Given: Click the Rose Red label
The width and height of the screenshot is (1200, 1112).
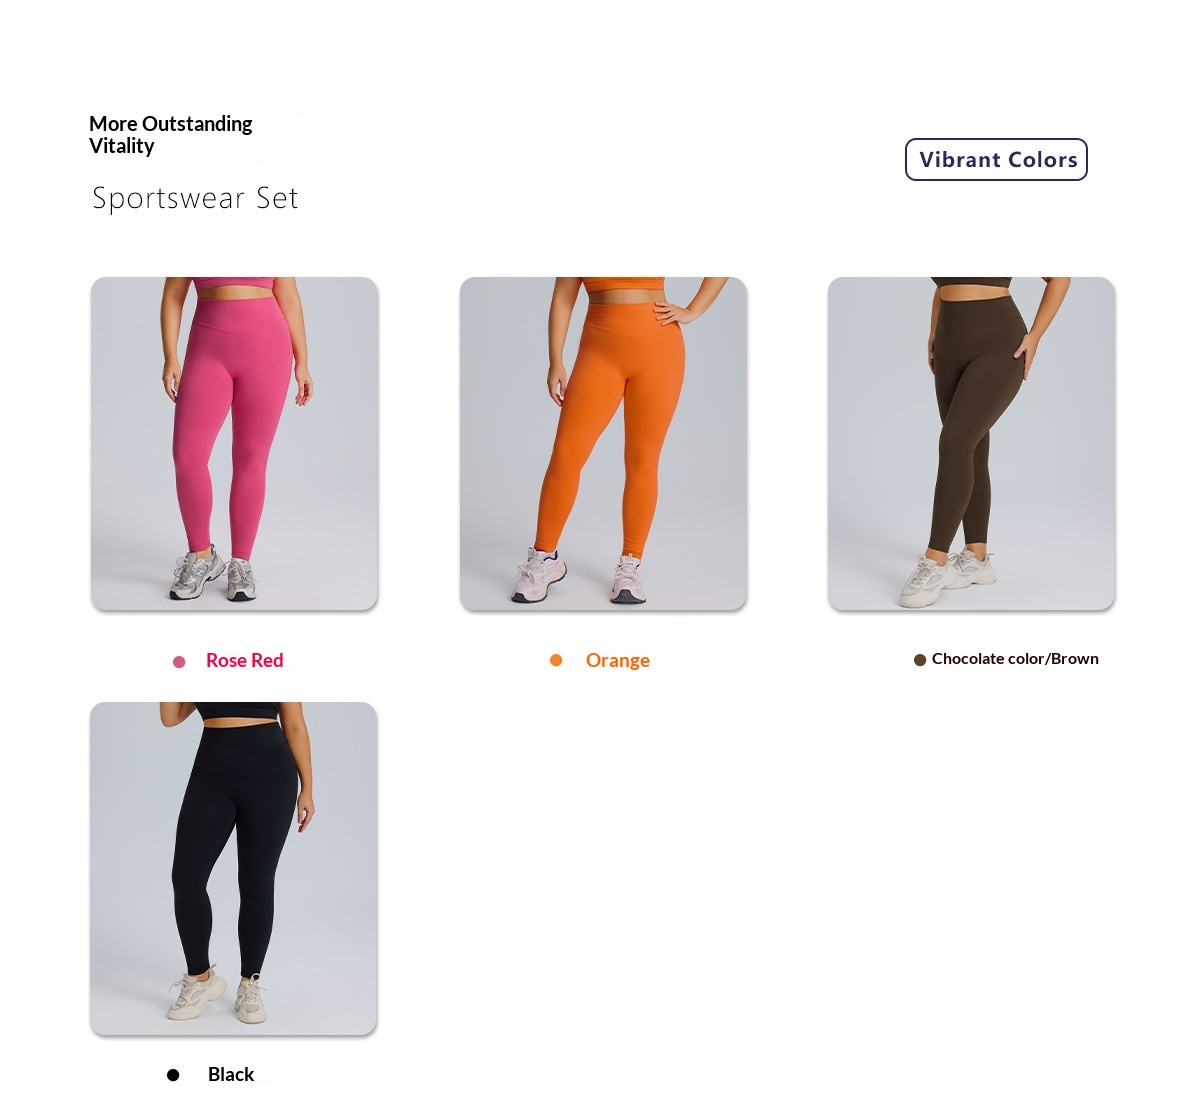Looking at the screenshot, I should pos(245,661).
